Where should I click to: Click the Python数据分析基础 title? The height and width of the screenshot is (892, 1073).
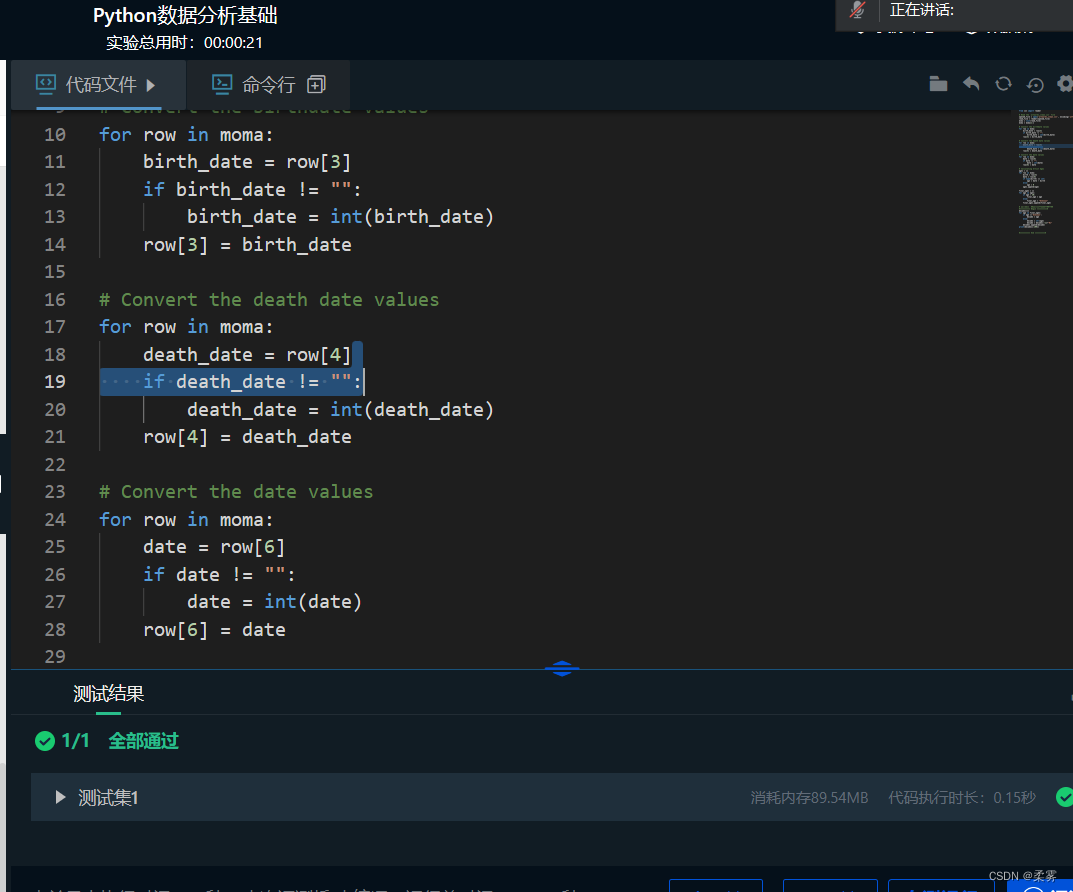185,15
